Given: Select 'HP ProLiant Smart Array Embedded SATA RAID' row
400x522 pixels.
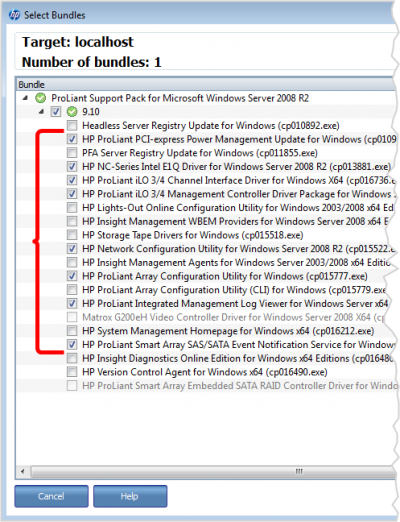Looking at the screenshot, I should pyautogui.click(x=240, y=386).
